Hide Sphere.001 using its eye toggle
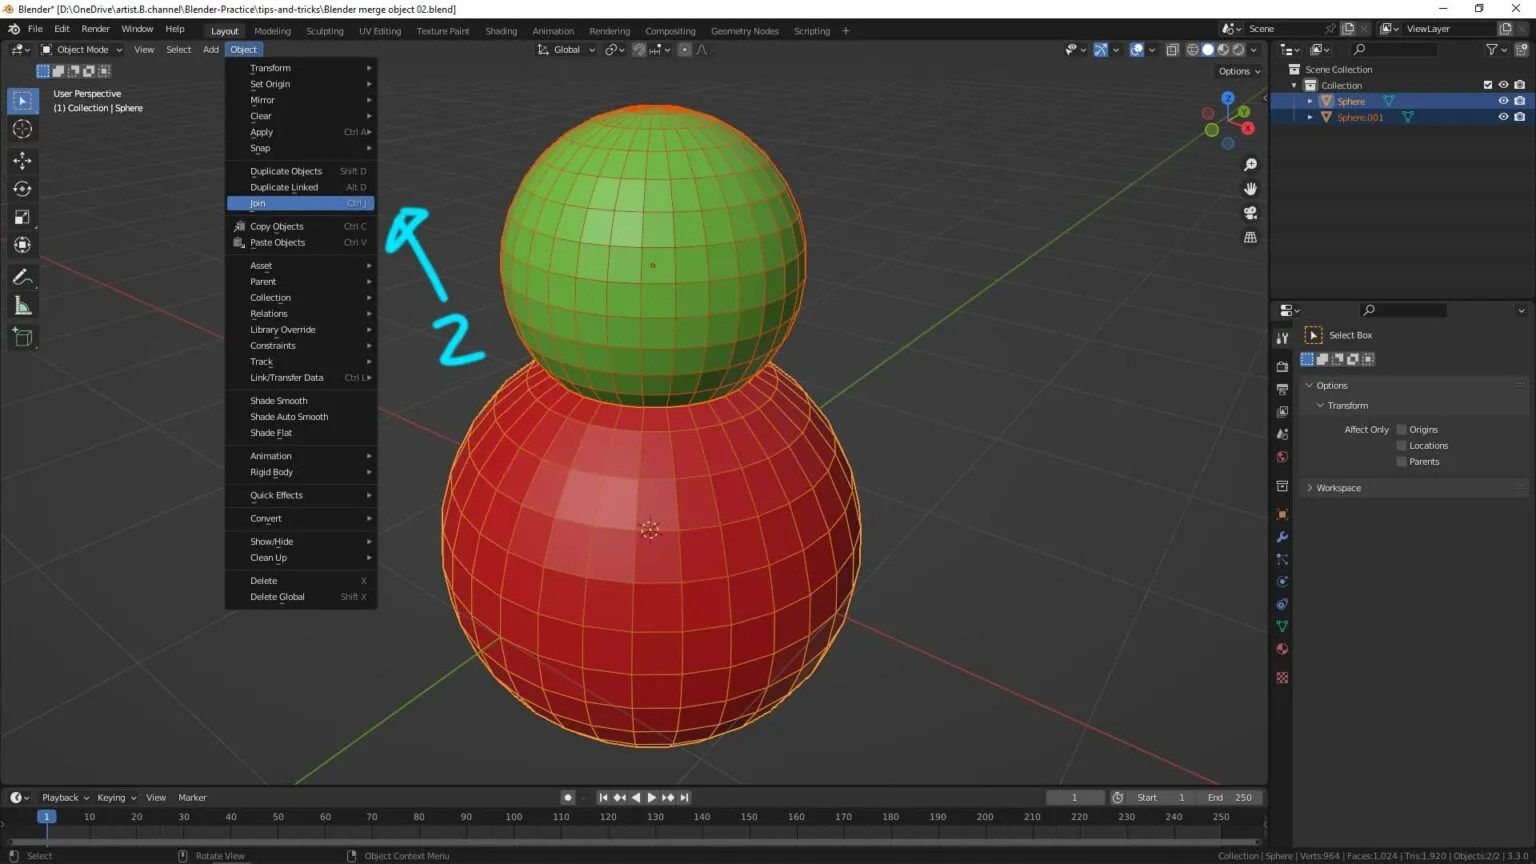The height and width of the screenshot is (864, 1536). click(x=1502, y=116)
